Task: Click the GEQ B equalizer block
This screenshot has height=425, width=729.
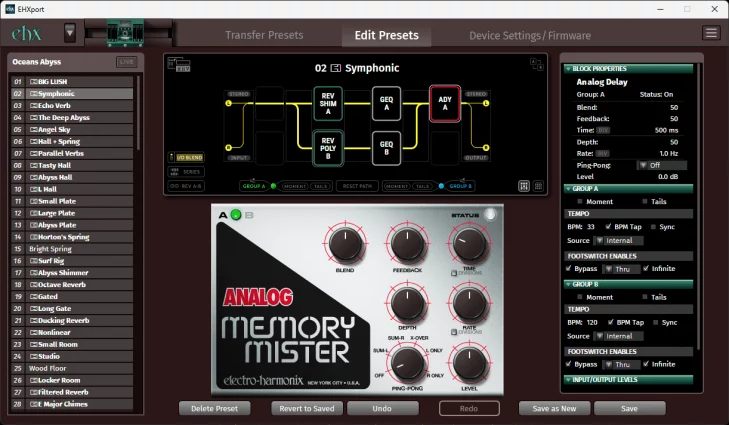Action: [x=387, y=147]
